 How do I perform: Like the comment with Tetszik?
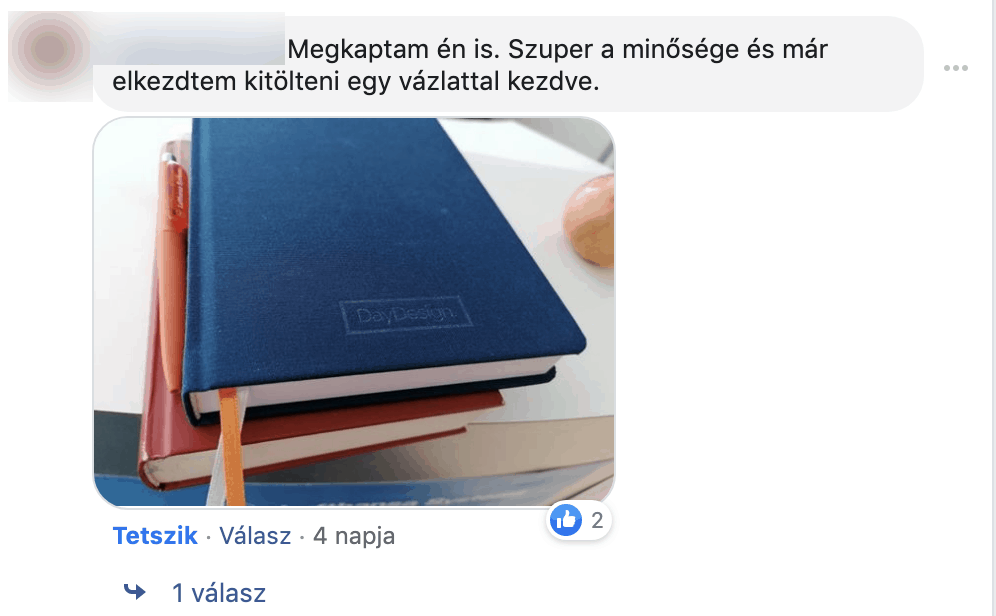(154, 535)
